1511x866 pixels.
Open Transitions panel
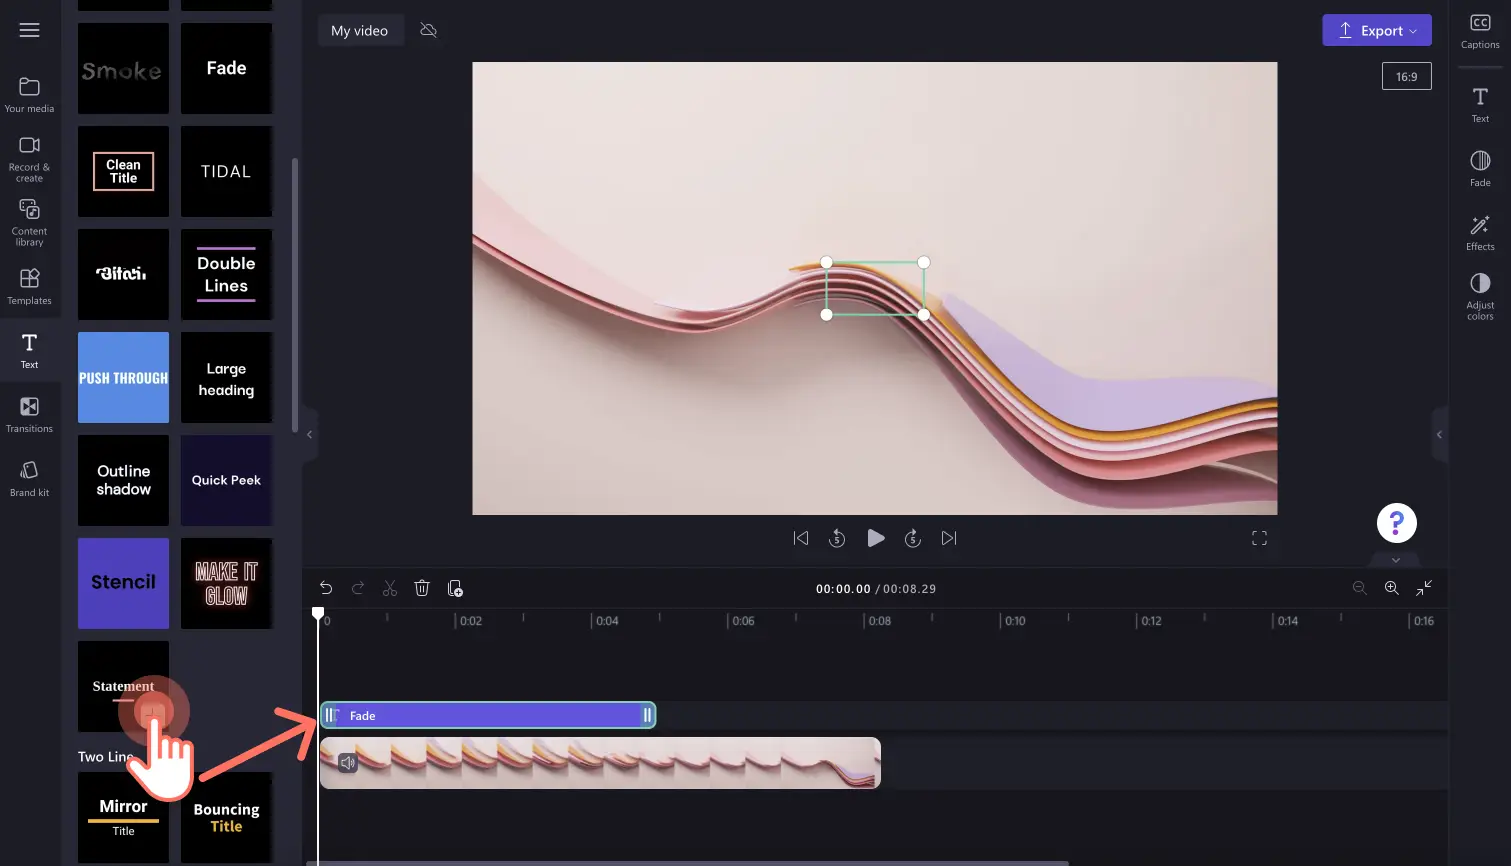tap(30, 414)
